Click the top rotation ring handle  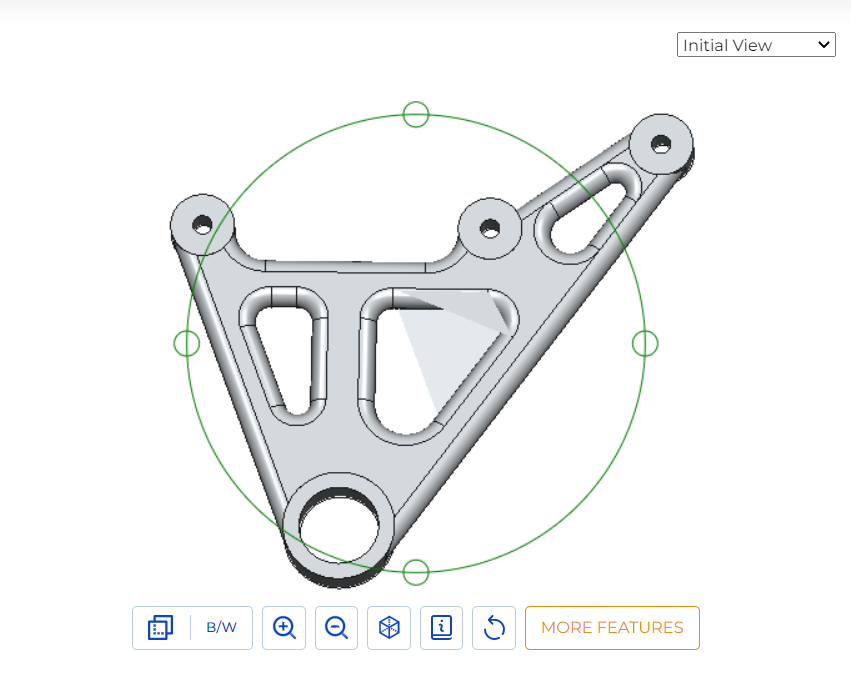pos(416,114)
